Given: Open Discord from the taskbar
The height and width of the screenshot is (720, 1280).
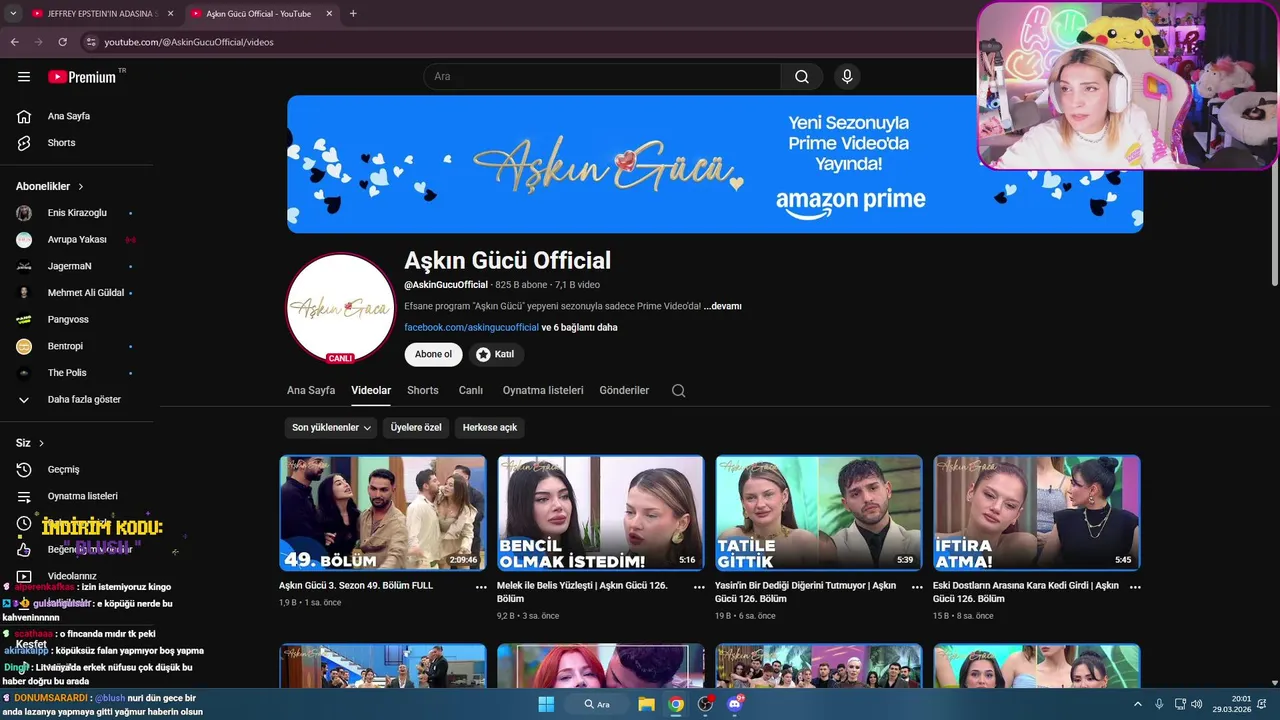Looking at the screenshot, I should tap(735, 704).
